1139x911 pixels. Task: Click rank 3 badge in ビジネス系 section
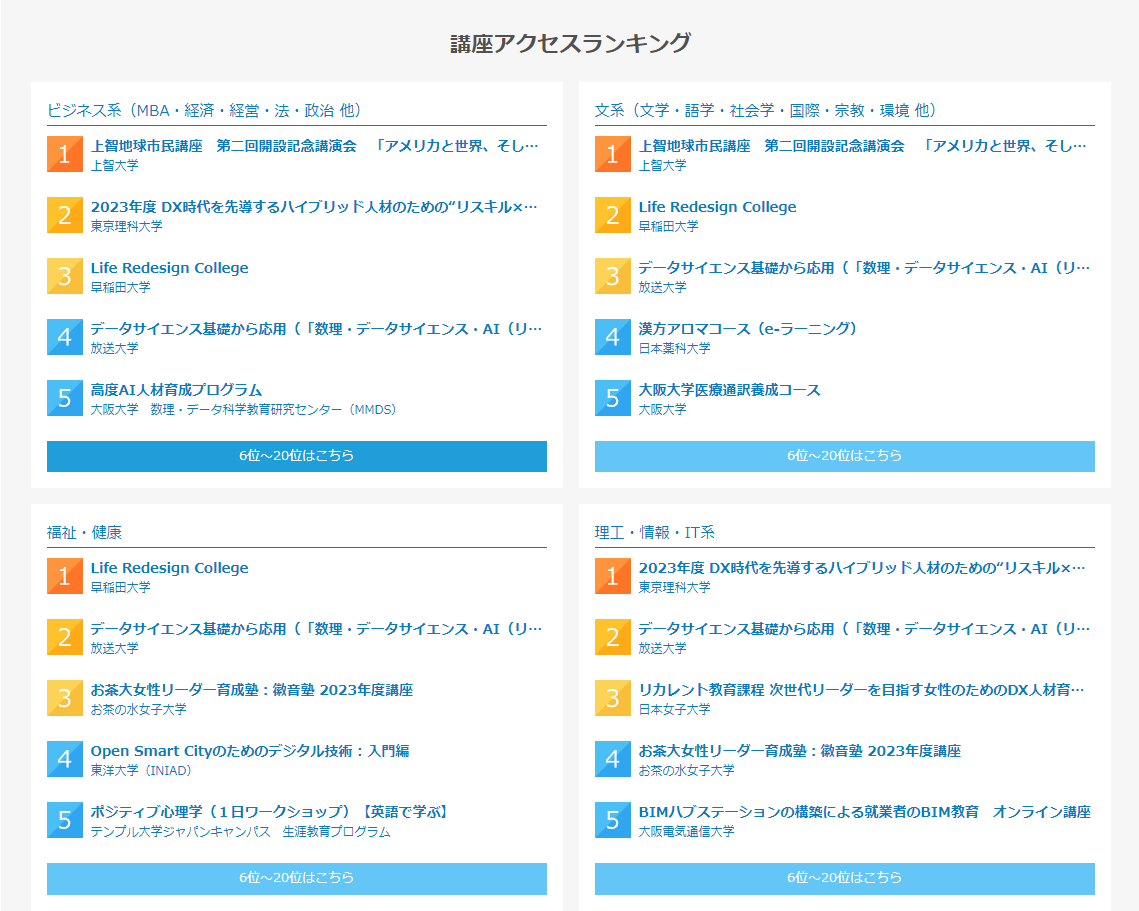pos(65,276)
